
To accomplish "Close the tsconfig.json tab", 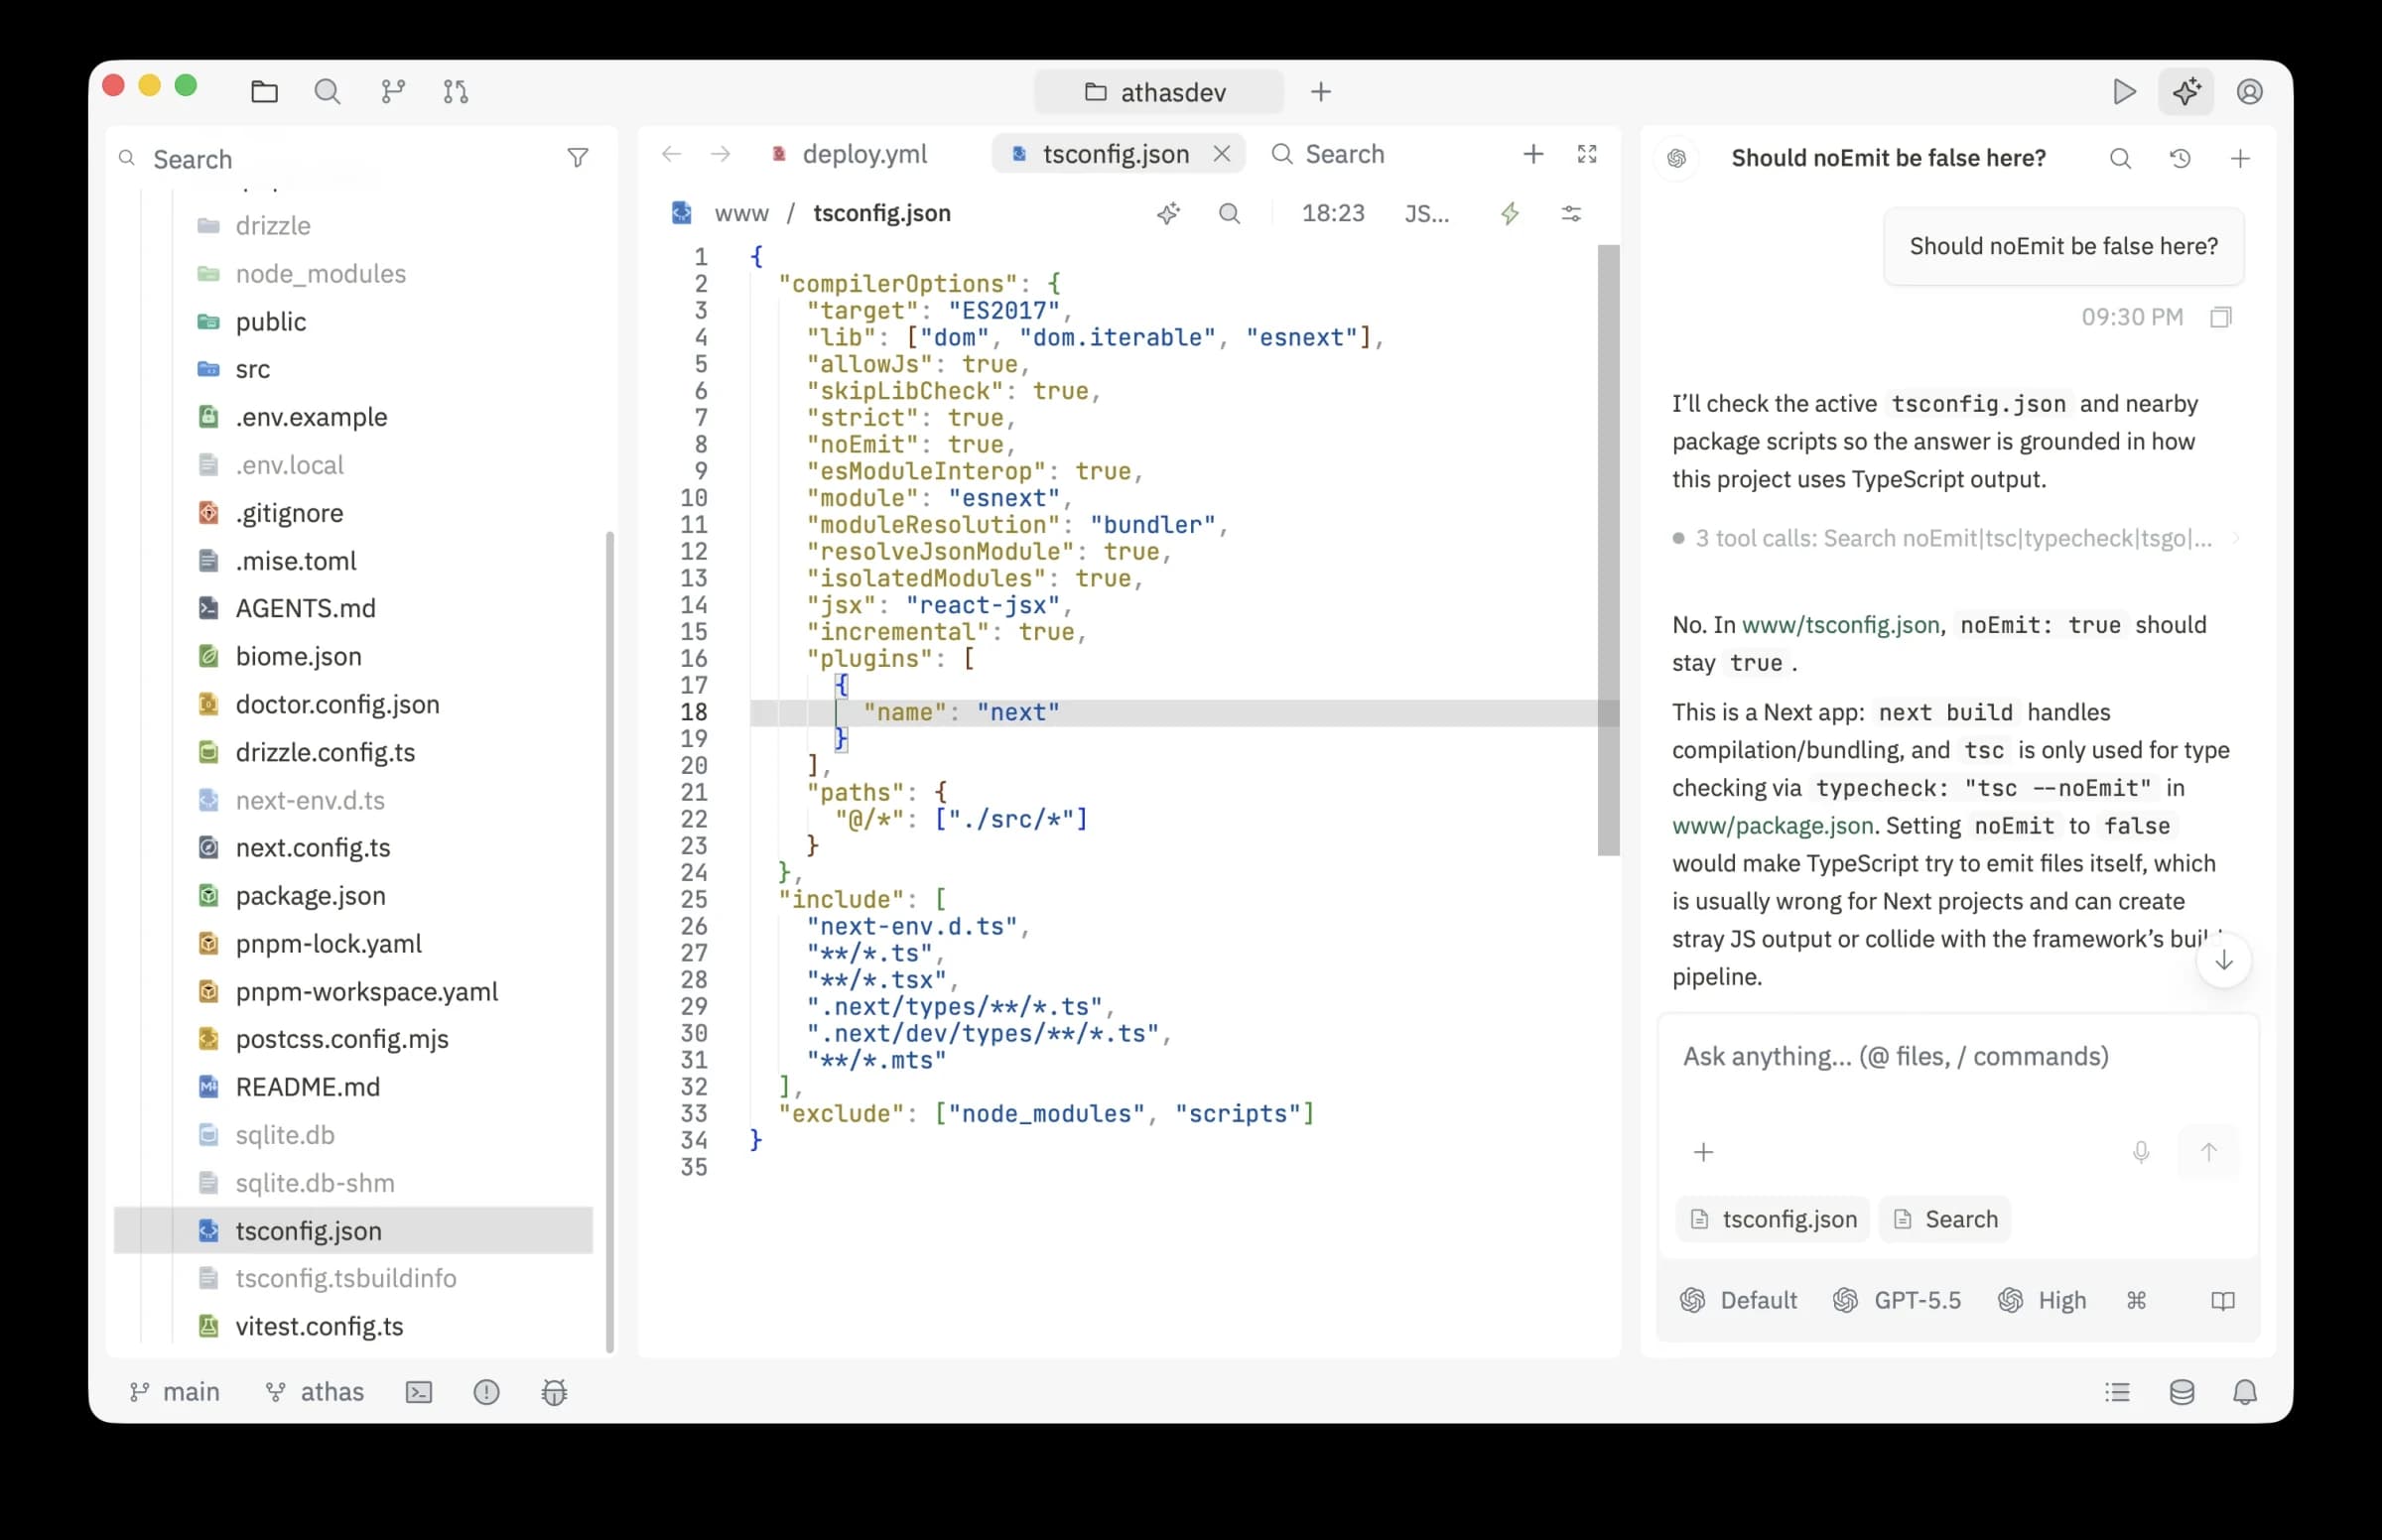I will tap(1221, 154).
